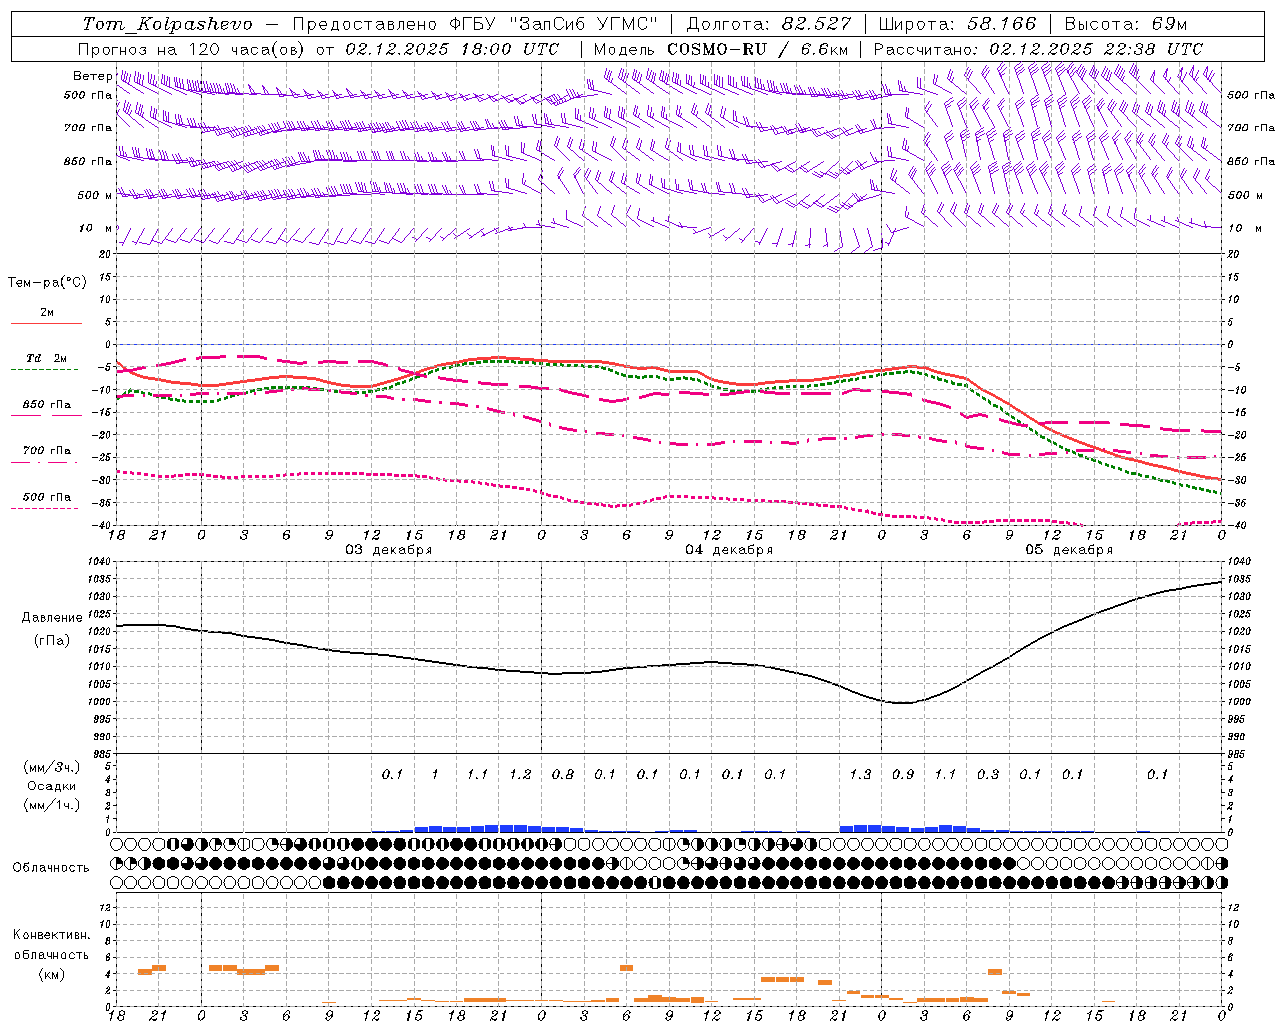Image resolution: width=1280 pixels, height=1024 pixels.
Task: Click the (мм/3ч.) precipitation unit label
Action: [51, 767]
